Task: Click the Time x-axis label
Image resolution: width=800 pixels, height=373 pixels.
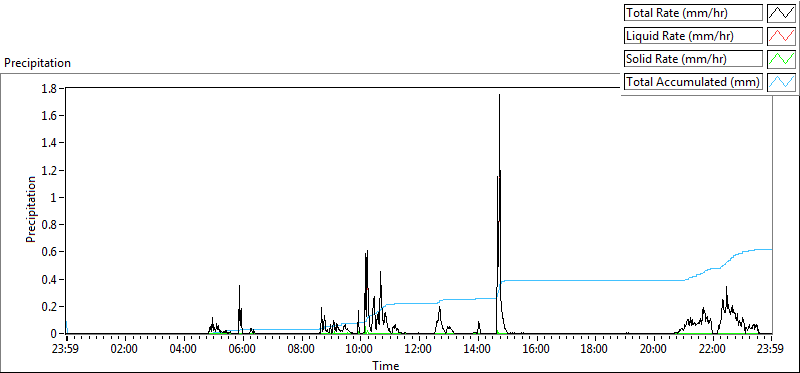Action: point(386,365)
